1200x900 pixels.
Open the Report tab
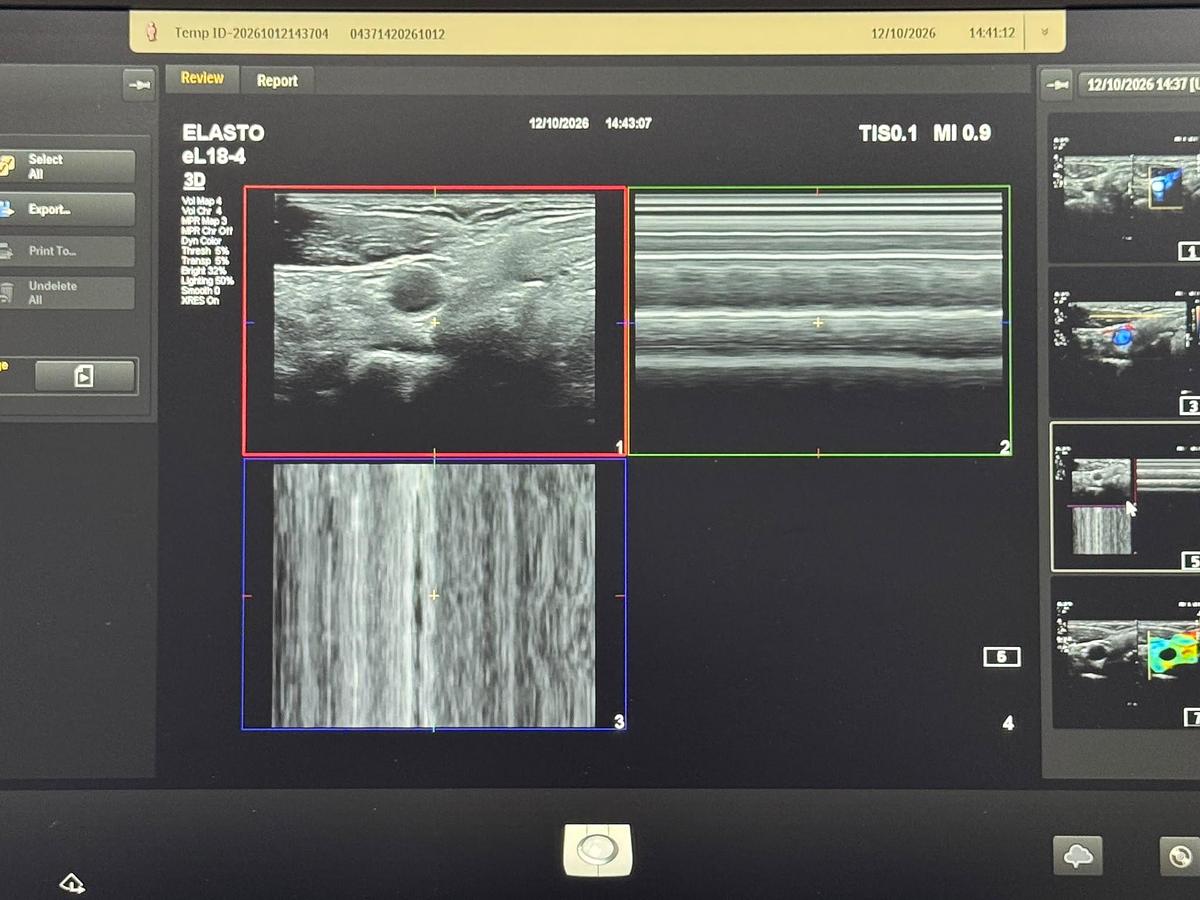(277, 81)
